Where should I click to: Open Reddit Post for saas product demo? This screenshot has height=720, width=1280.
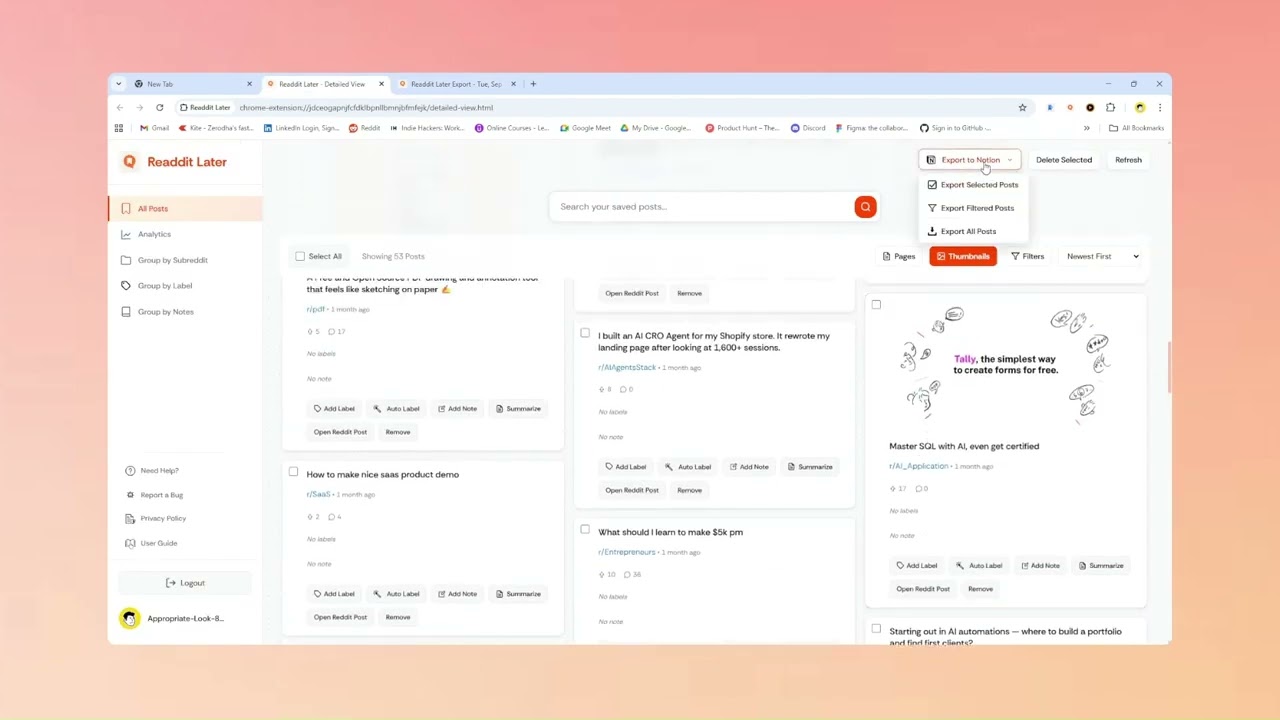(x=340, y=617)
